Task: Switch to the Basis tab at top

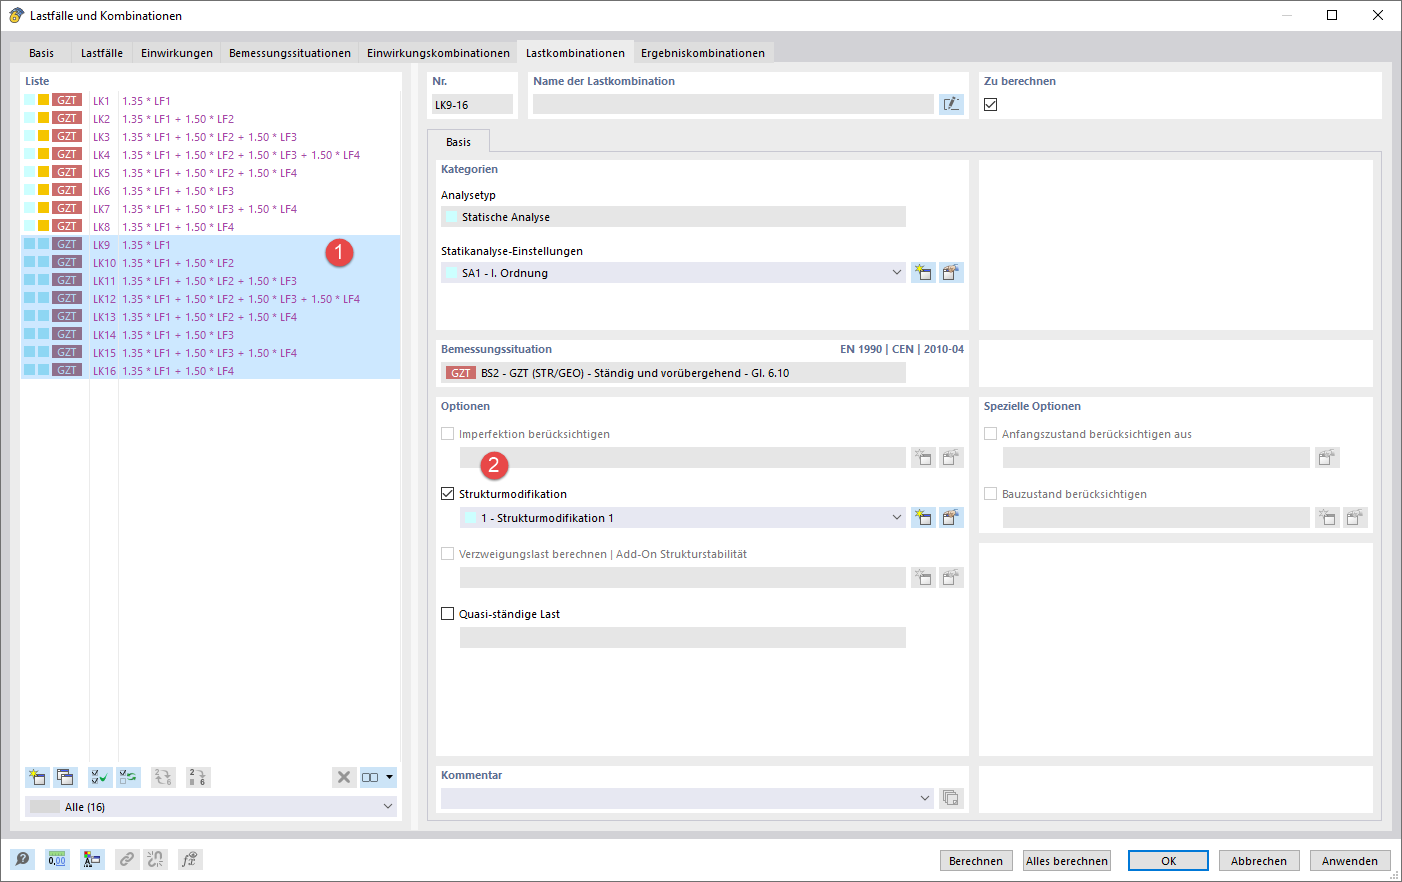Action: click(42, 53)
